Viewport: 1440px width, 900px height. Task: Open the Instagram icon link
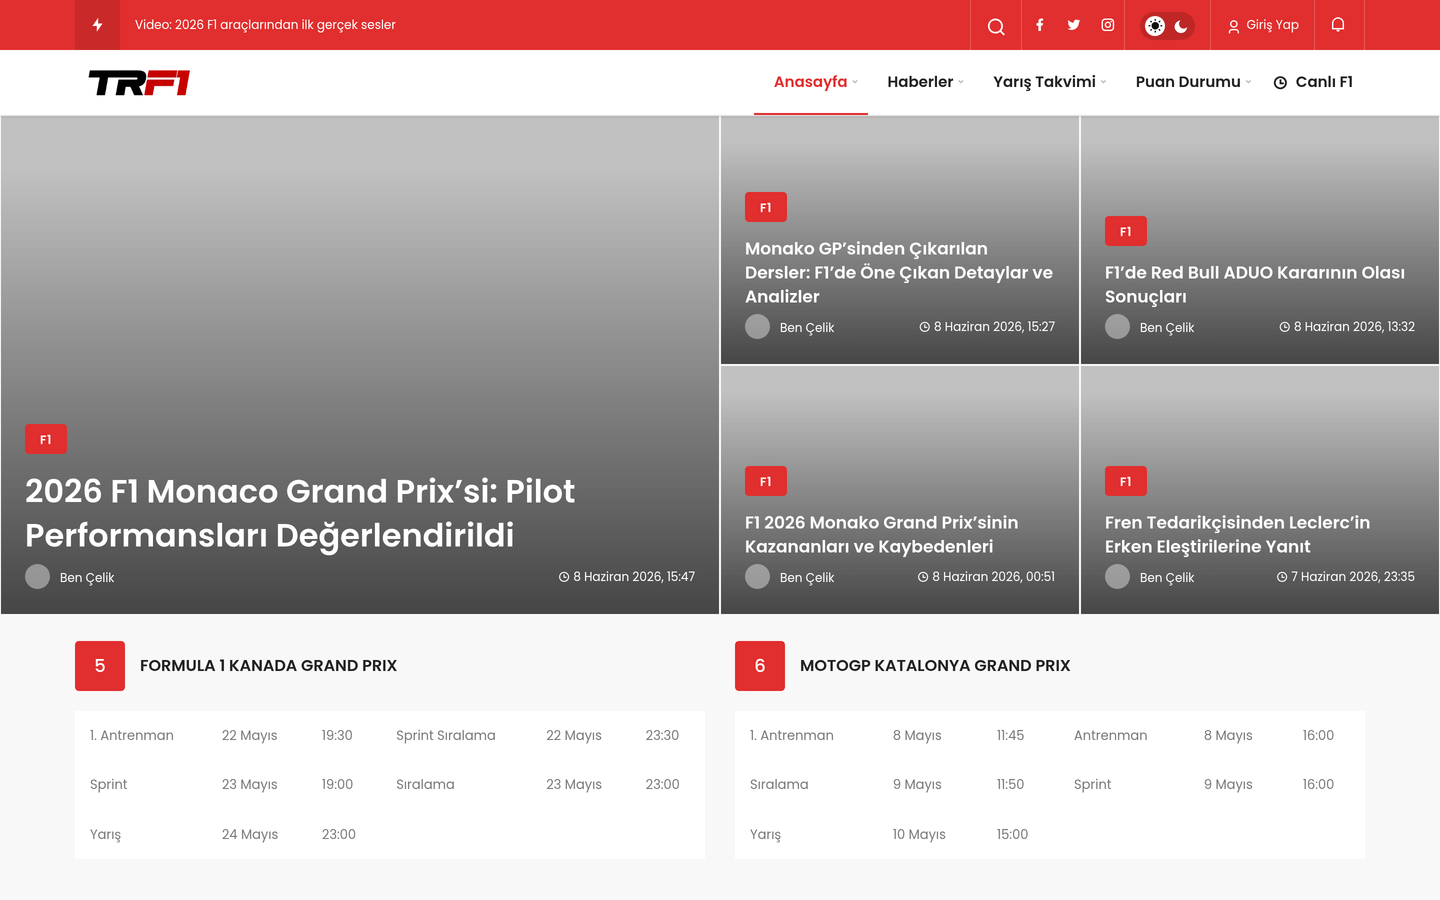tap(1108, 25)
